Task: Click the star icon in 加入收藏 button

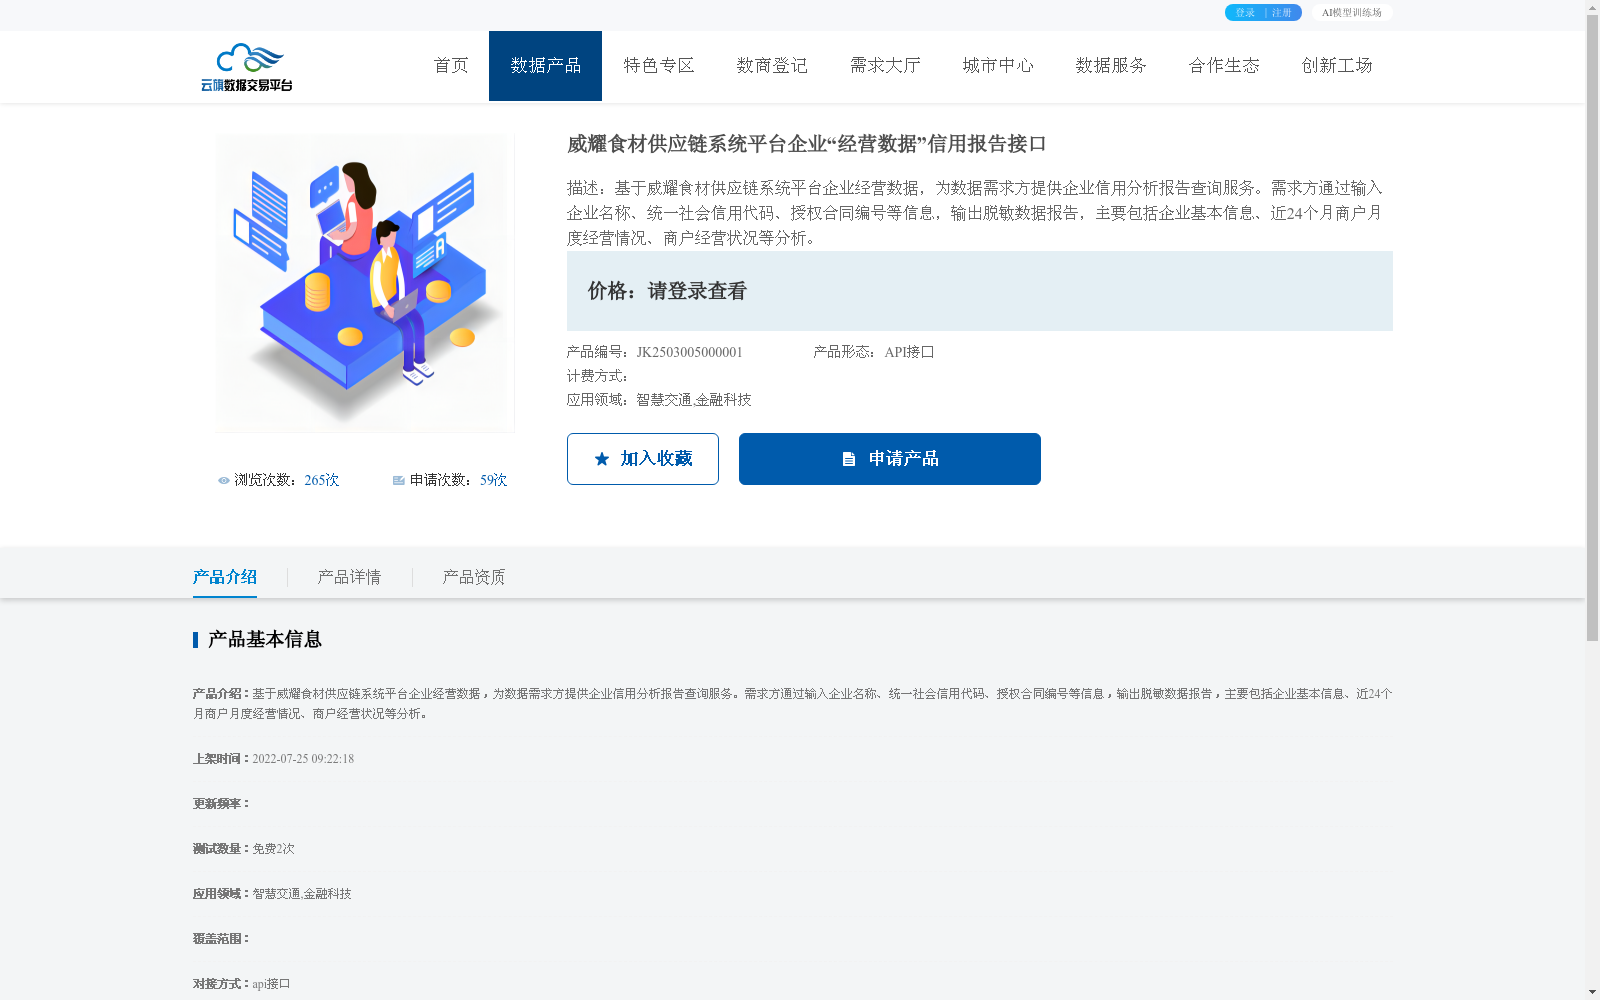Action: pyautogui.click(x=602, y=459)
